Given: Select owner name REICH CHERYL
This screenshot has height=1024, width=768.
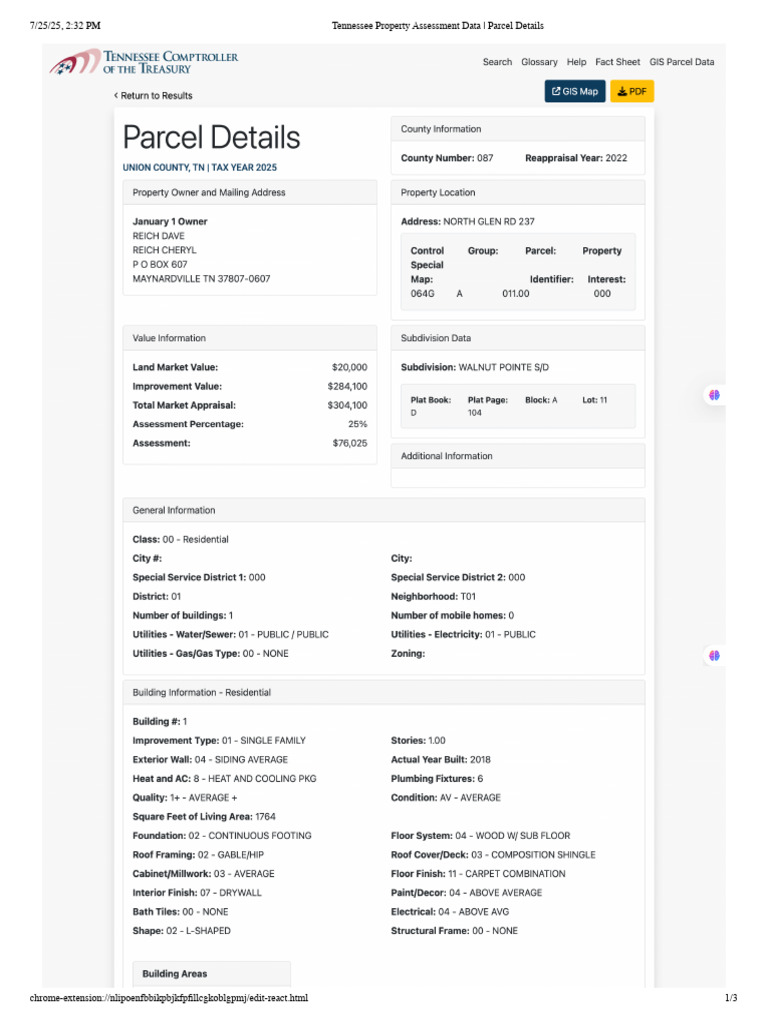Looking at the screenshot, I should coord(165,250).
